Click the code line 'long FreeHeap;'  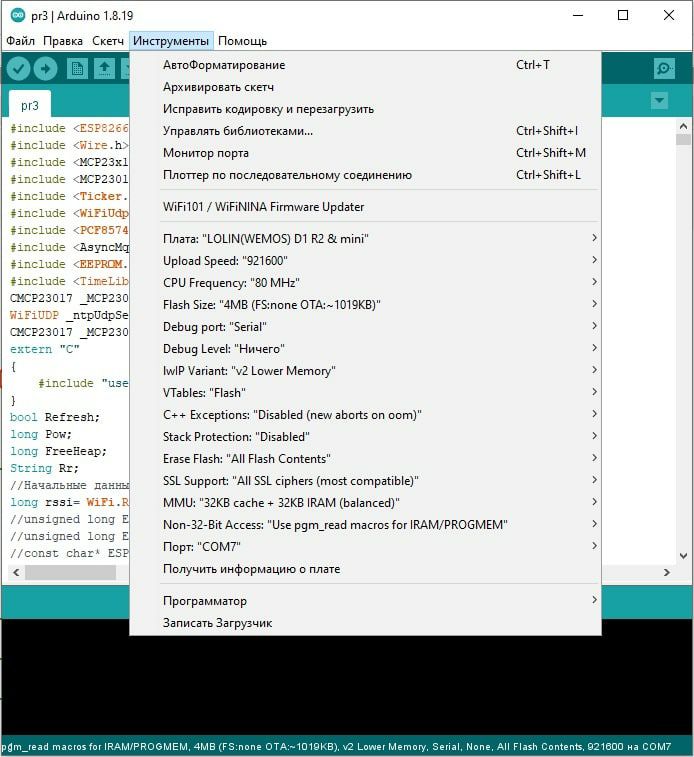tap(58, 451)
